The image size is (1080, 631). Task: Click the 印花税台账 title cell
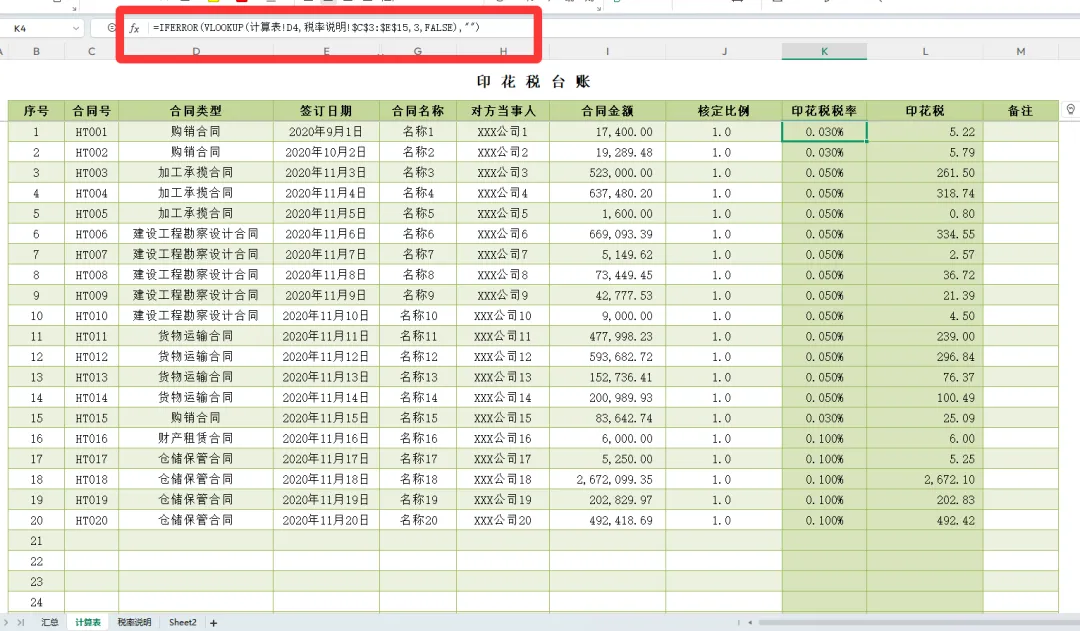point(533,81)
